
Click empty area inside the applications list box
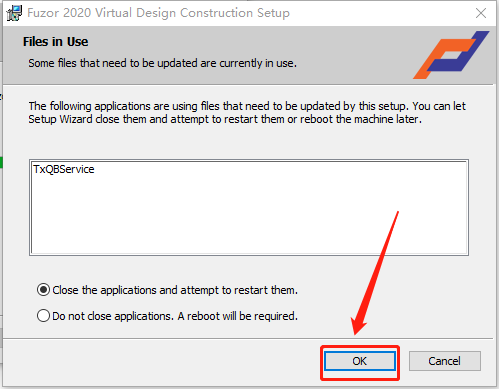249,217
